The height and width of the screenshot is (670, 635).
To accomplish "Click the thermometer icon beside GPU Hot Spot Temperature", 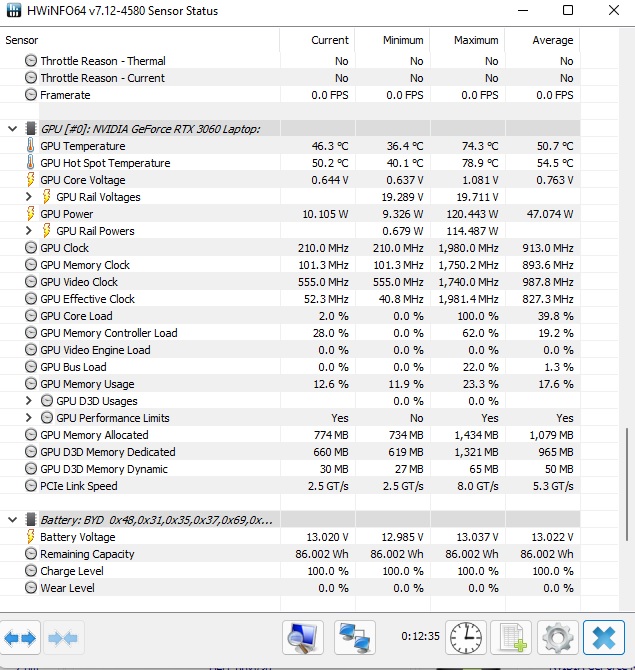I will click(30, 163).
